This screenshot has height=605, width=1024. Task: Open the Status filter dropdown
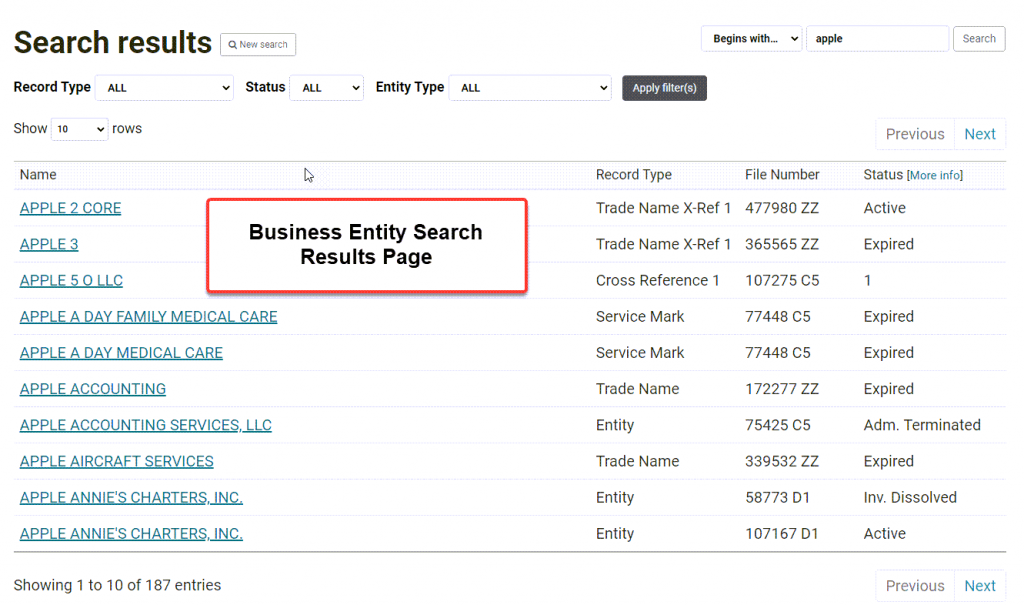[327, 88]
